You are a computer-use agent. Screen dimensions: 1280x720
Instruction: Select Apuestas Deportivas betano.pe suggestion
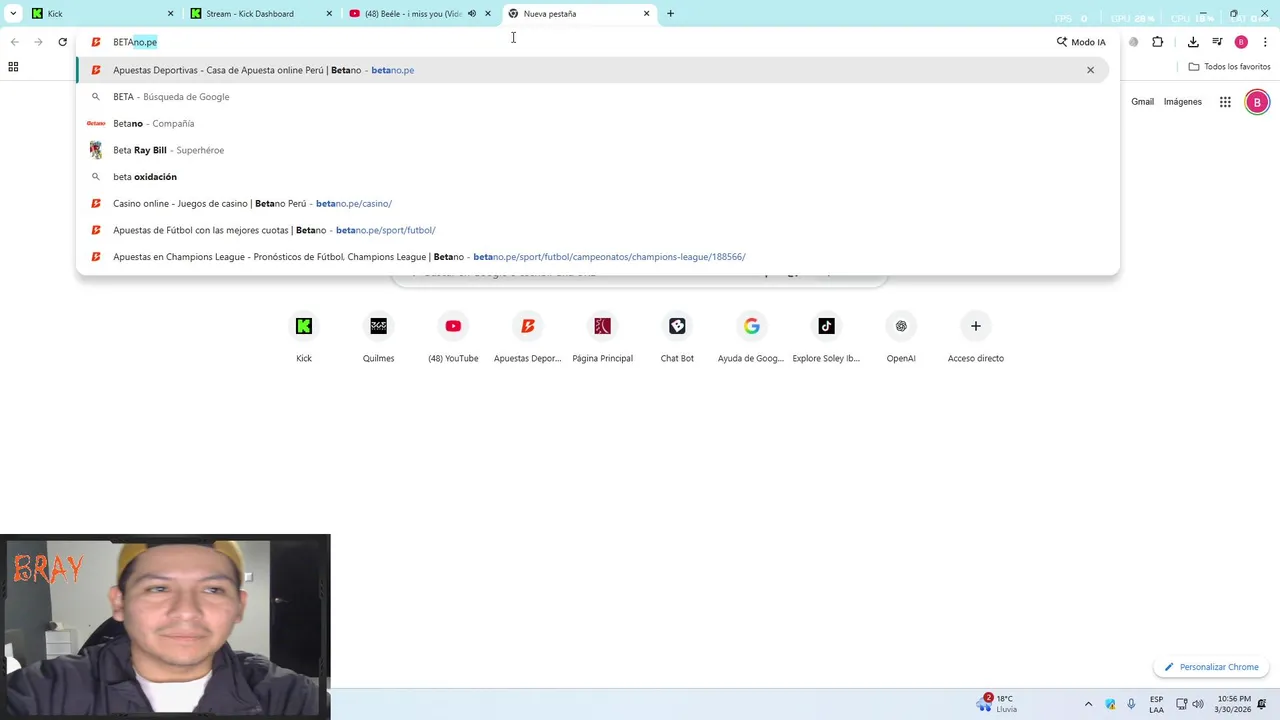(592, 70)
